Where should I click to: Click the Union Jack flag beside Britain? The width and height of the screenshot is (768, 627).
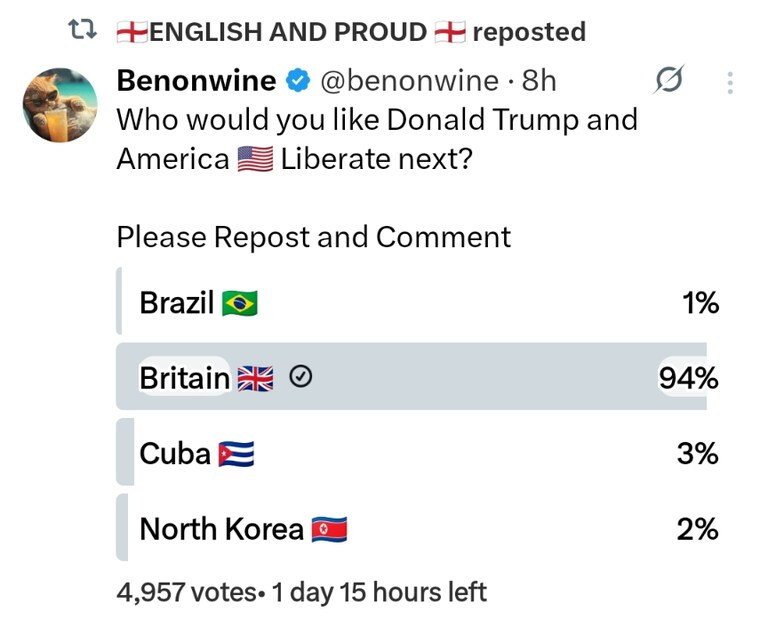click(x=256, y=378)
